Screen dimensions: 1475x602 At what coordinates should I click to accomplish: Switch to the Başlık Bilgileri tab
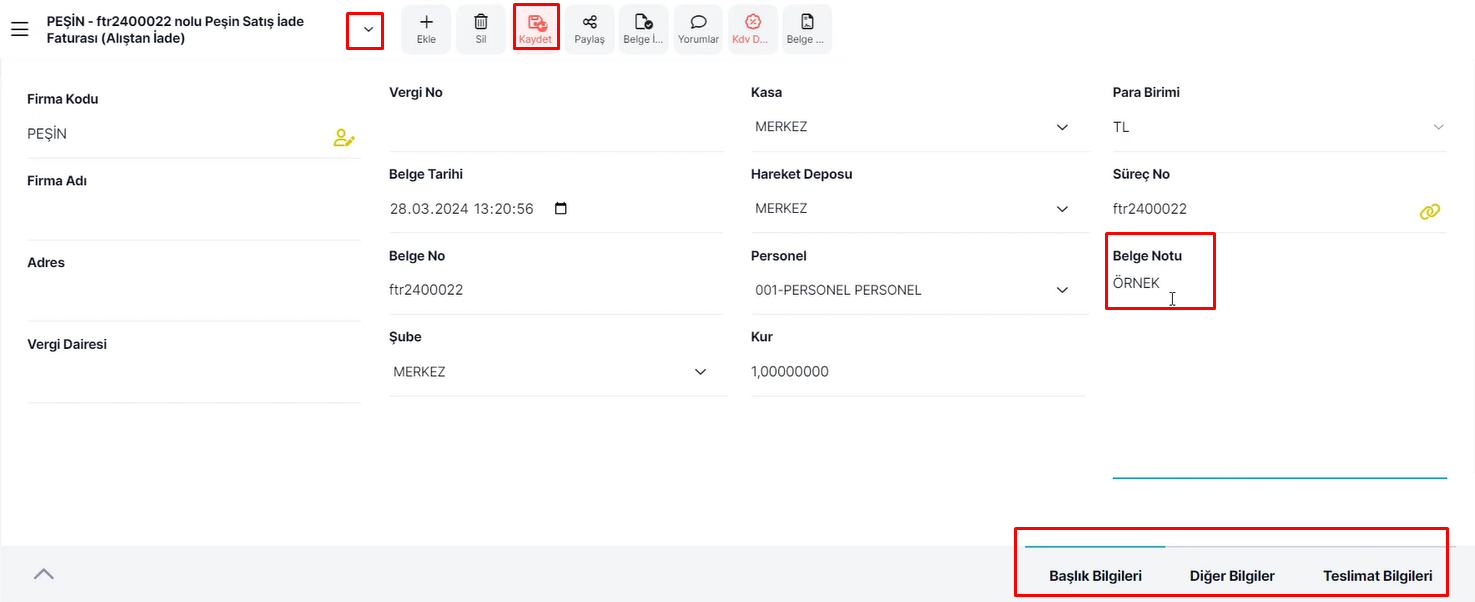click(x=1095, y=576)
